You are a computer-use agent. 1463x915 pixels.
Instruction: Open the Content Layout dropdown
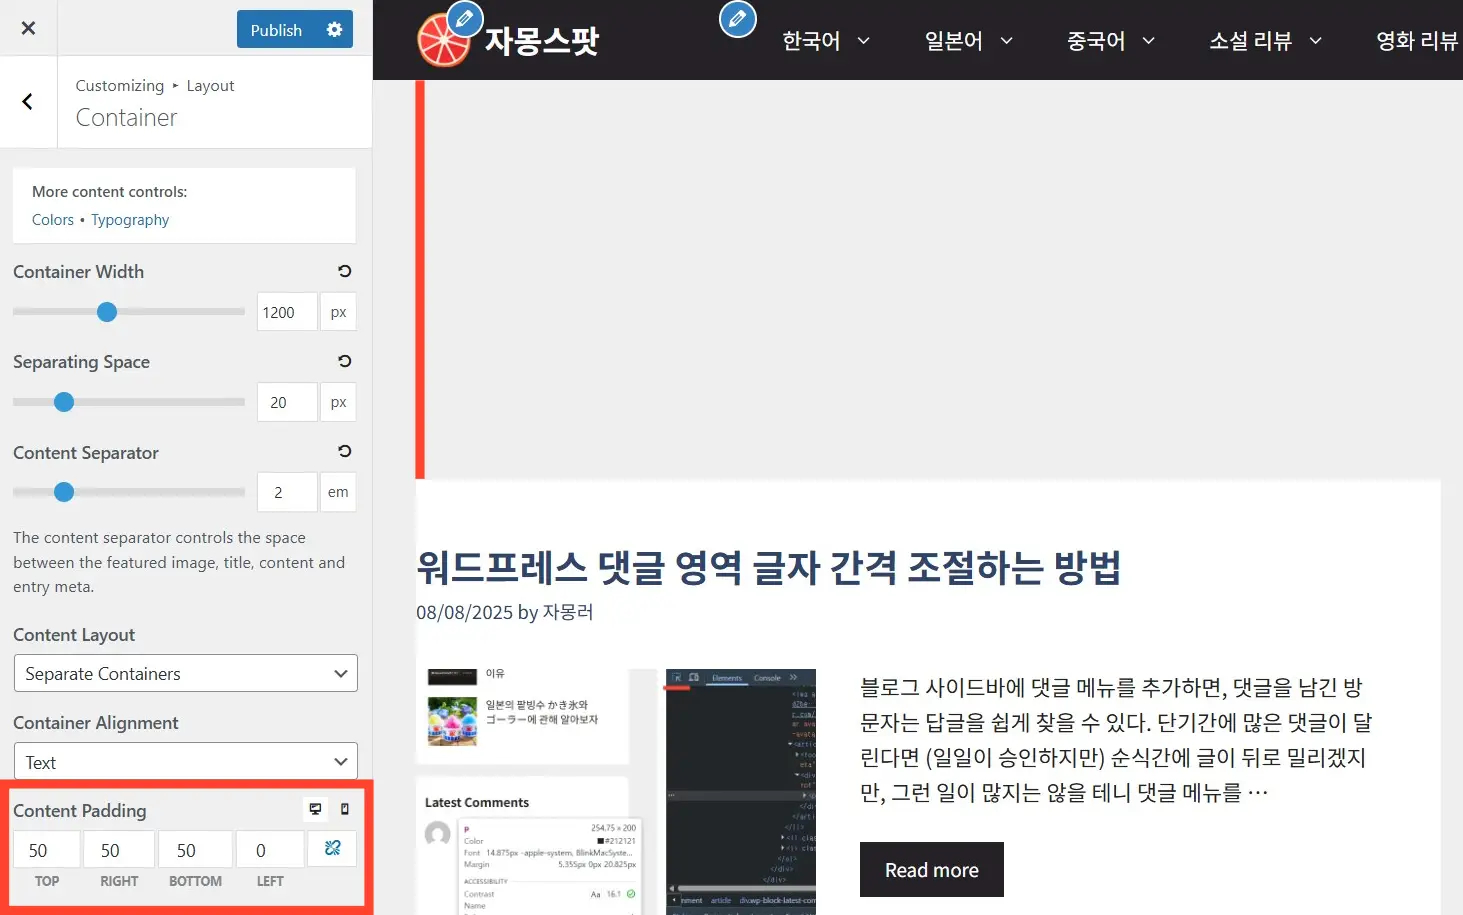pos(185,674)
